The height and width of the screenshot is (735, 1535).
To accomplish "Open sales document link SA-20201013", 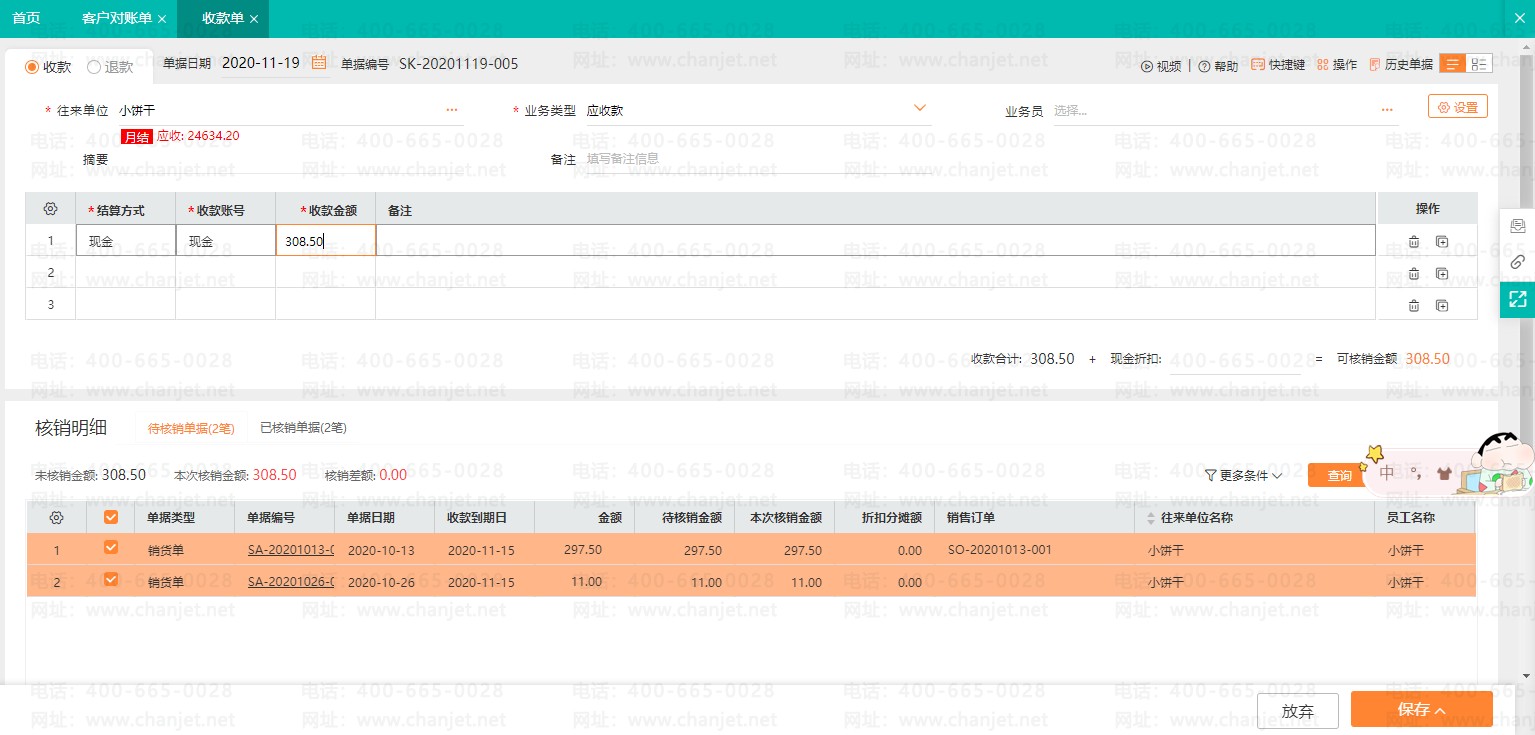I will click(x=290, y=550).
